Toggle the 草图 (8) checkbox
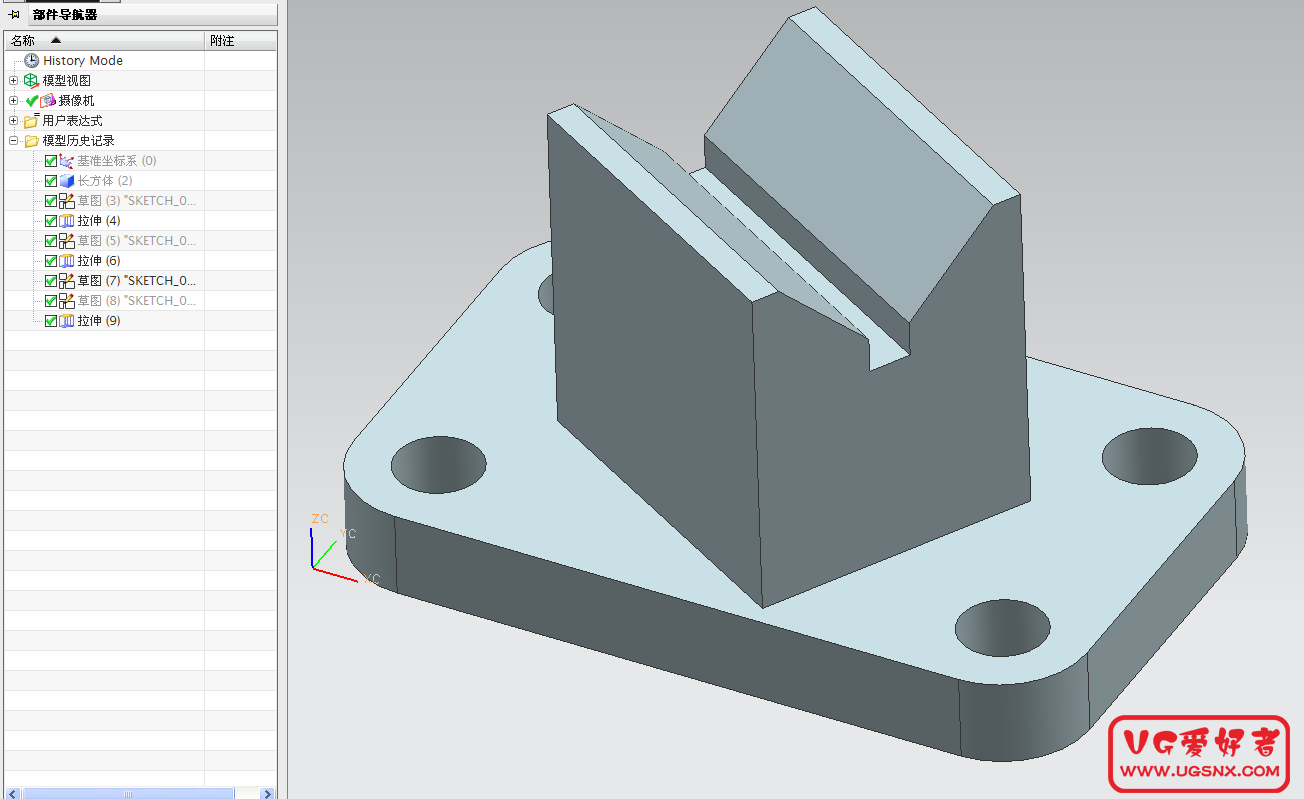The height and width of the screenshot is (799, 1304). 51,301
